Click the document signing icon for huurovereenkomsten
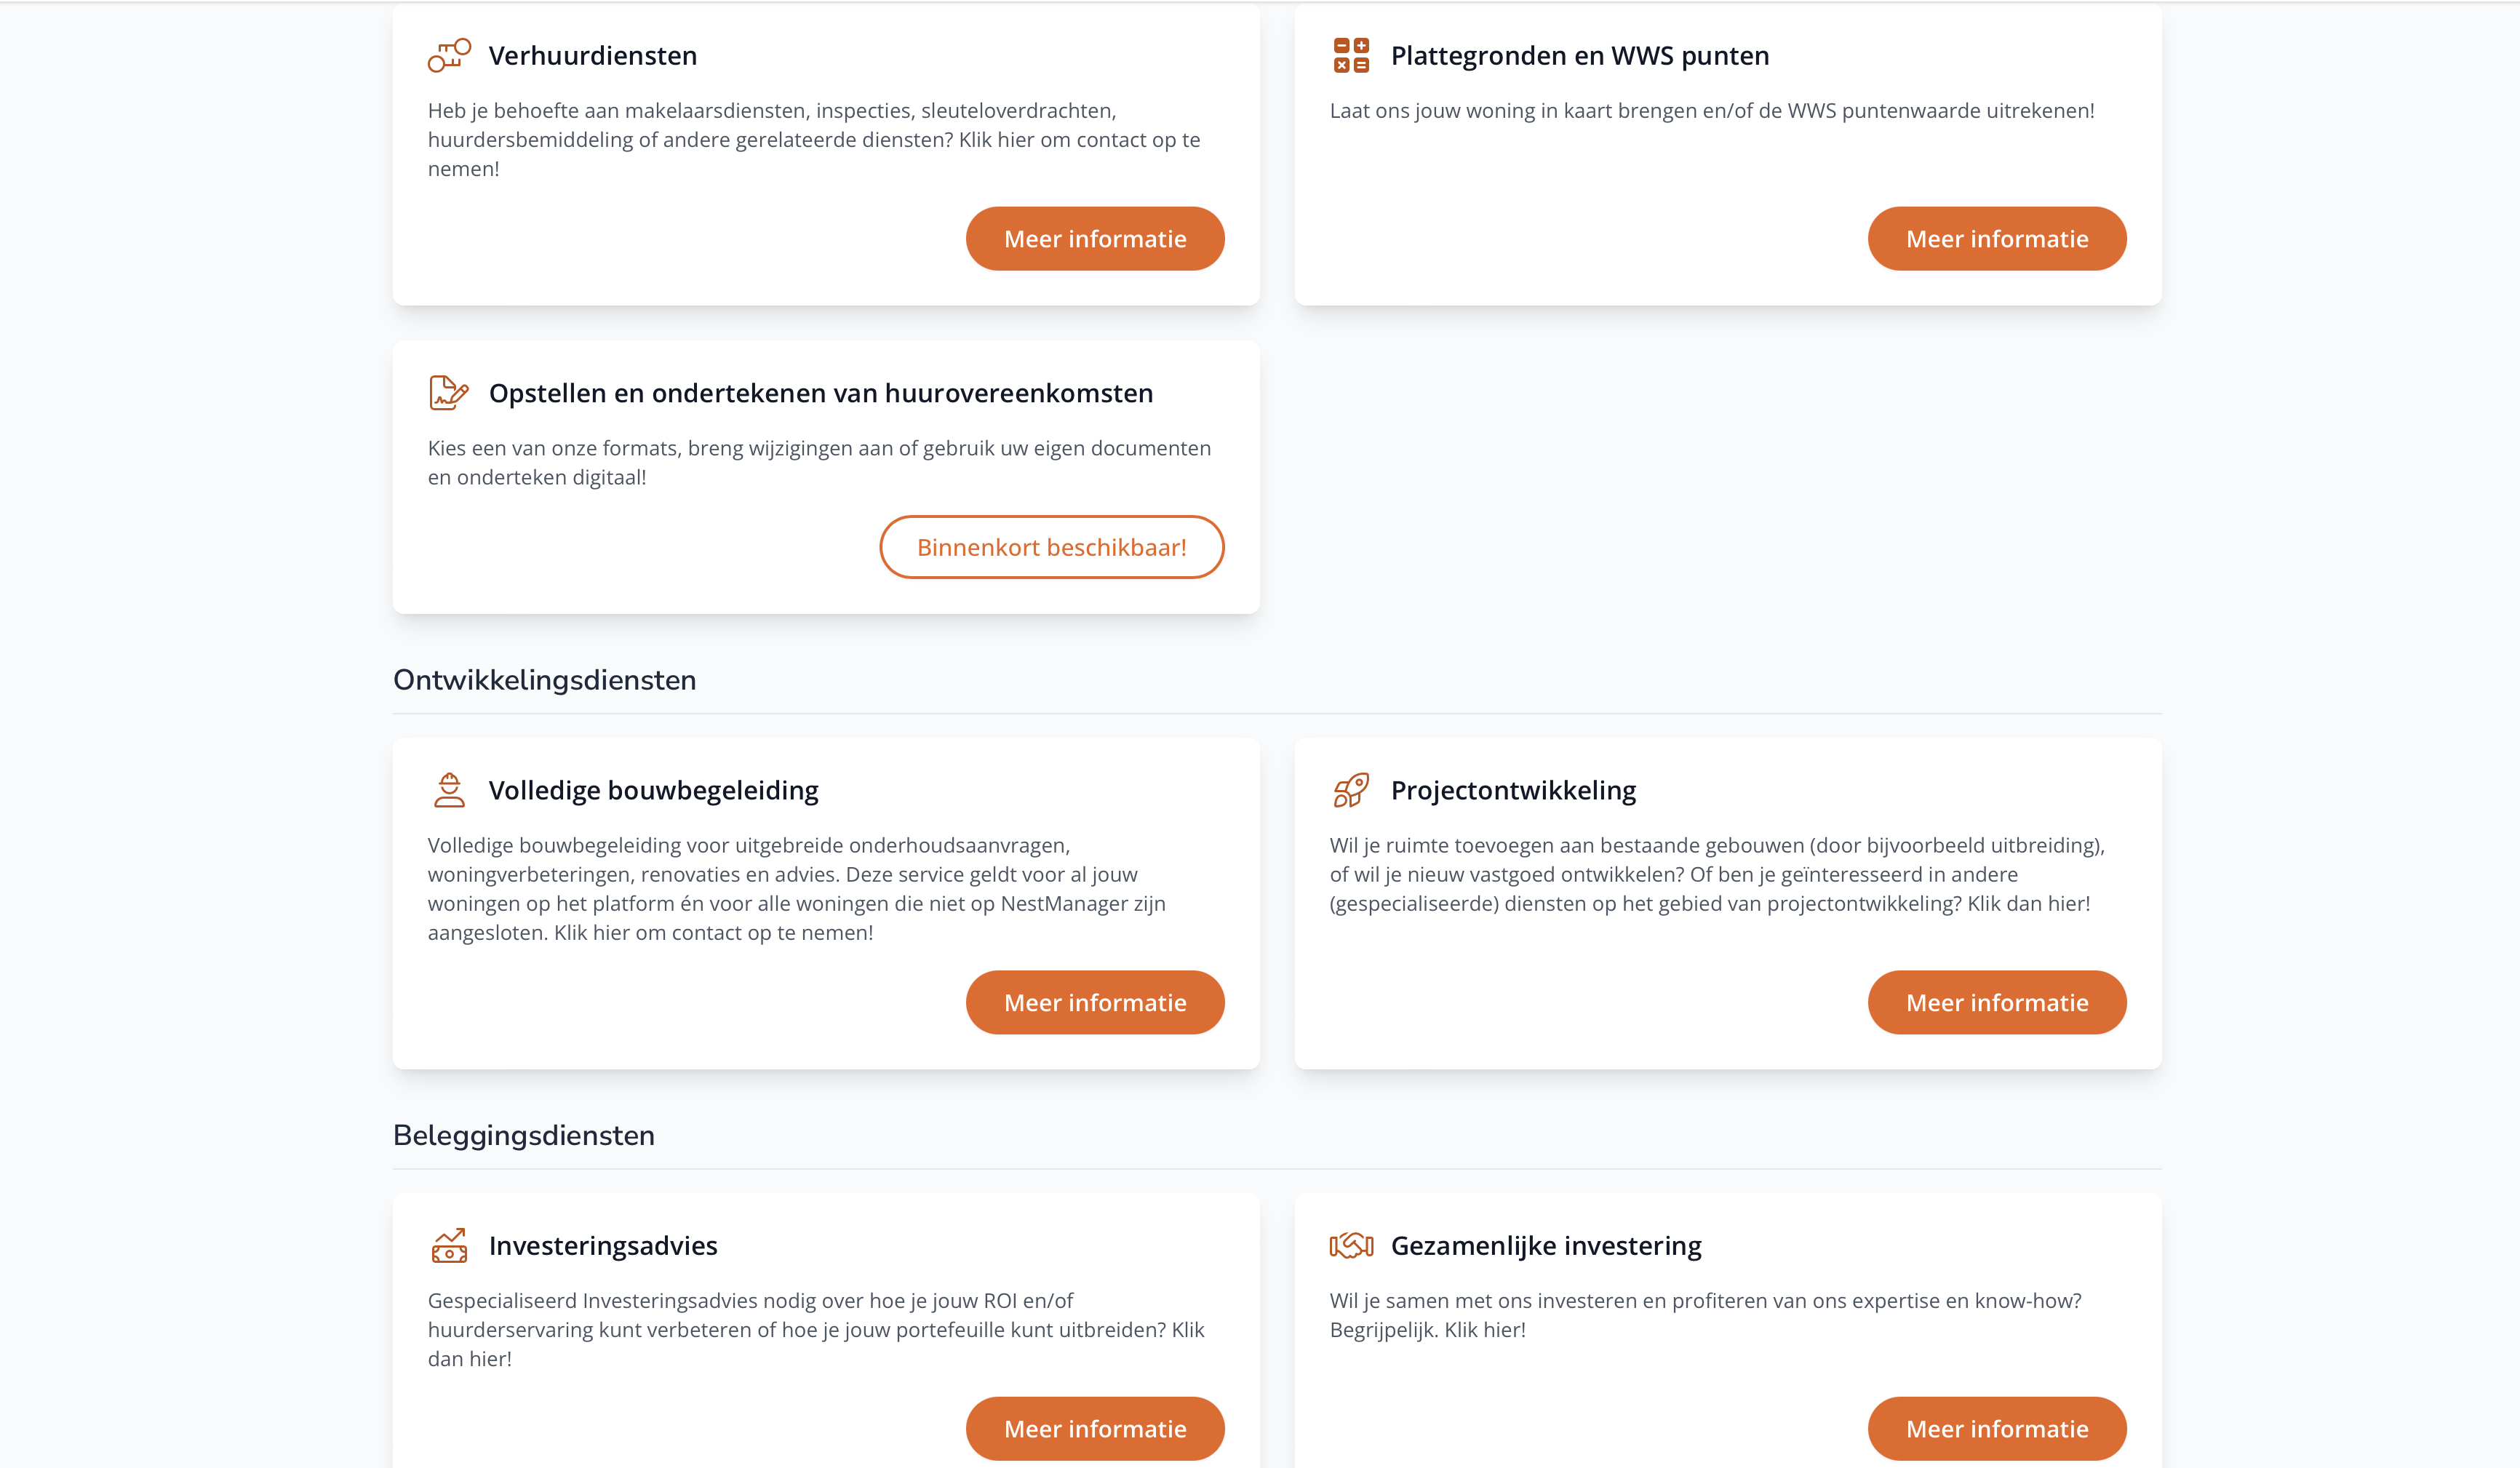Viewport: 2520px width, 1468px height. (x=449, y=393)
